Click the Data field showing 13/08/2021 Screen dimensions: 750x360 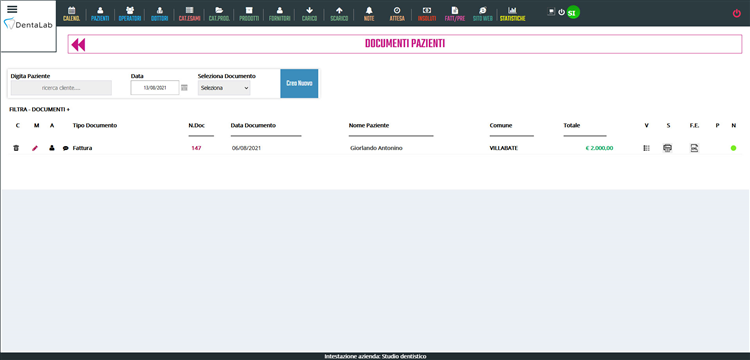154,87
